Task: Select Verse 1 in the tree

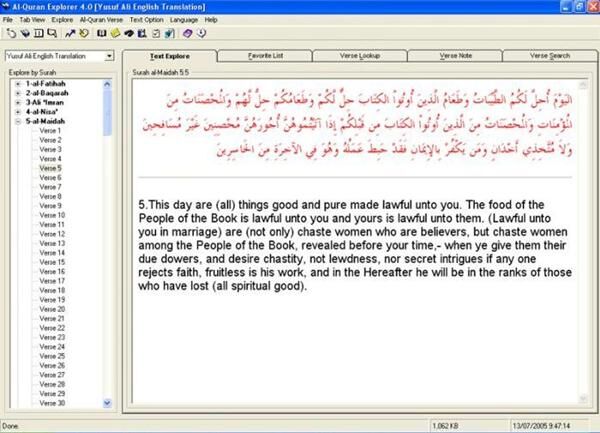Action: (50, 131)
